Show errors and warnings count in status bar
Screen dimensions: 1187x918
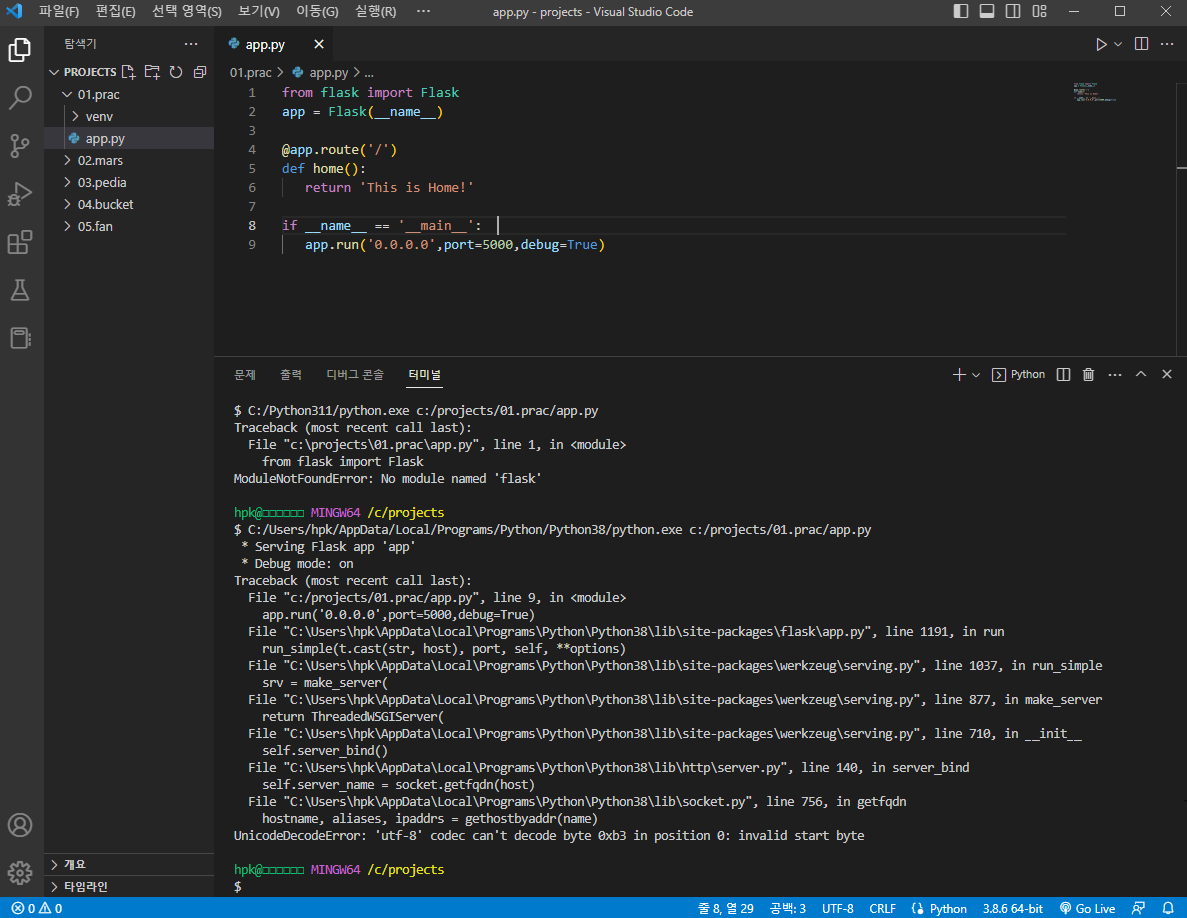[x=37, y=908]
